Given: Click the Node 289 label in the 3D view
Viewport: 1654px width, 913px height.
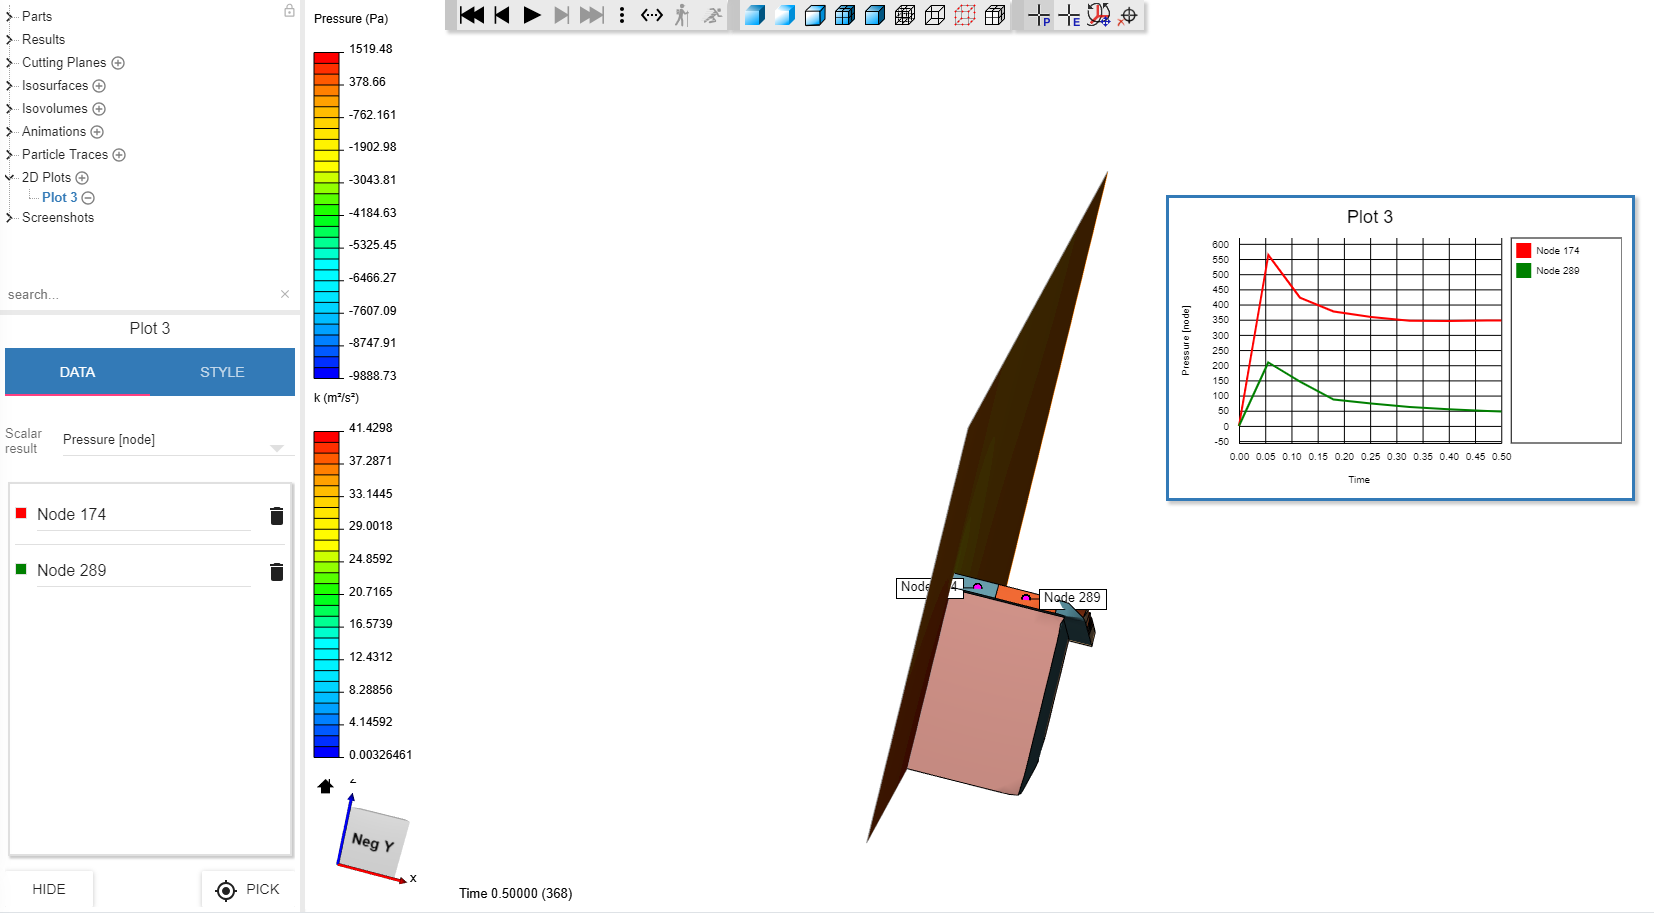Looking at the screenshot, I should pos(1072,598).
